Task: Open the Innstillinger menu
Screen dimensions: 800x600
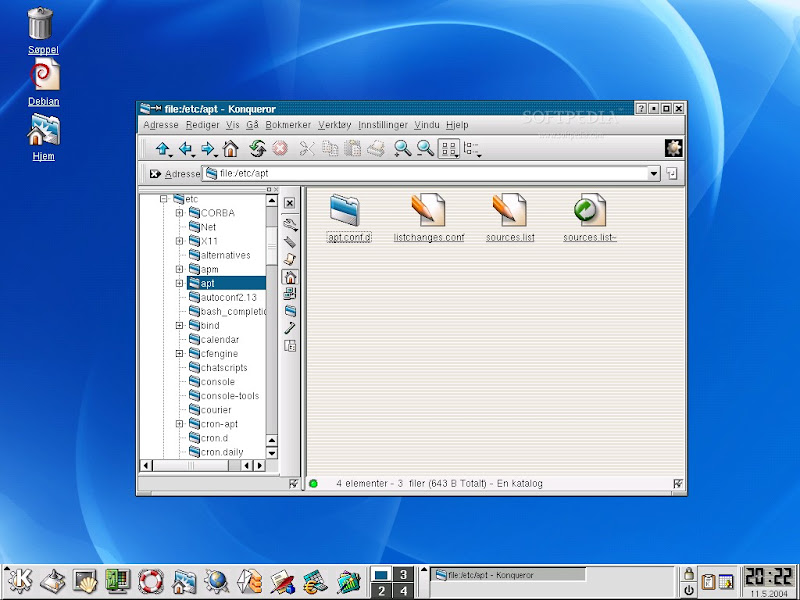Action: (x=383, y=125)
